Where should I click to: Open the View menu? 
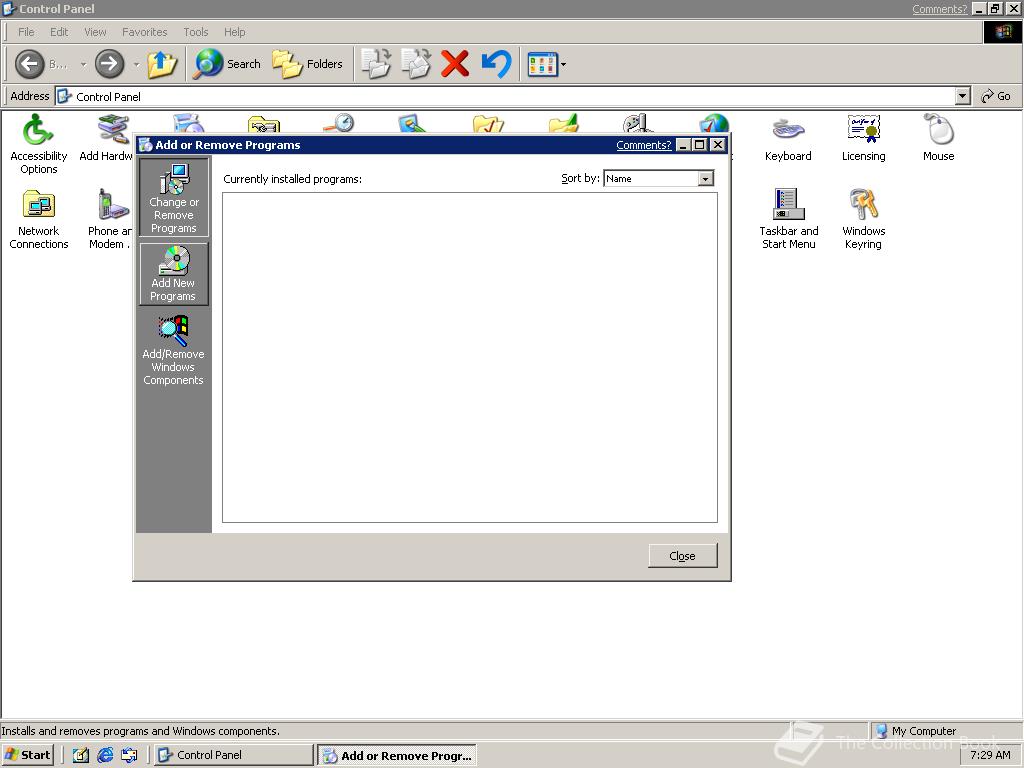(x=95, y=32)
